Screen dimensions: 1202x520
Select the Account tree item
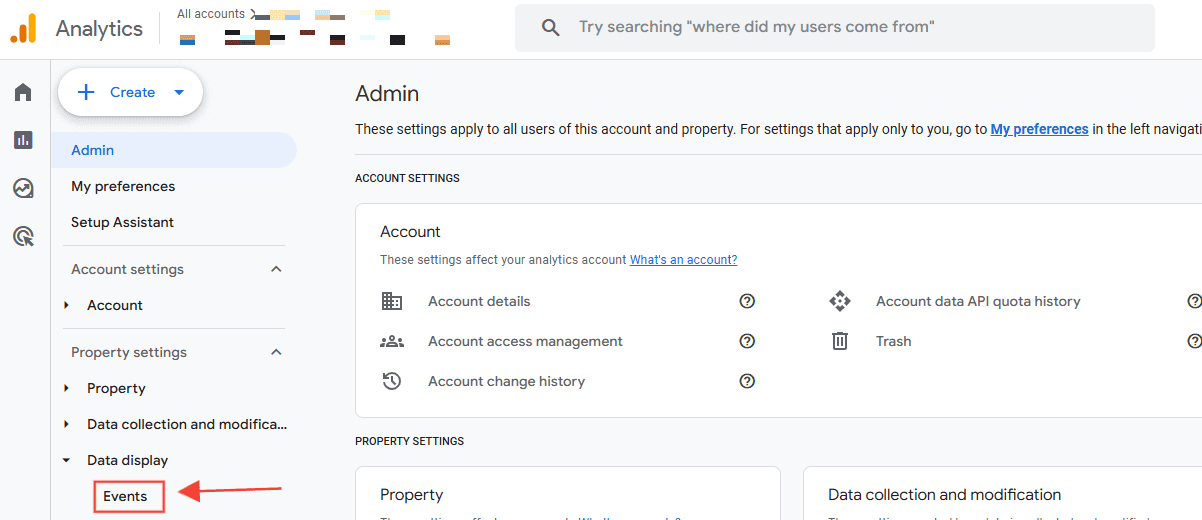tap(115, 305)
